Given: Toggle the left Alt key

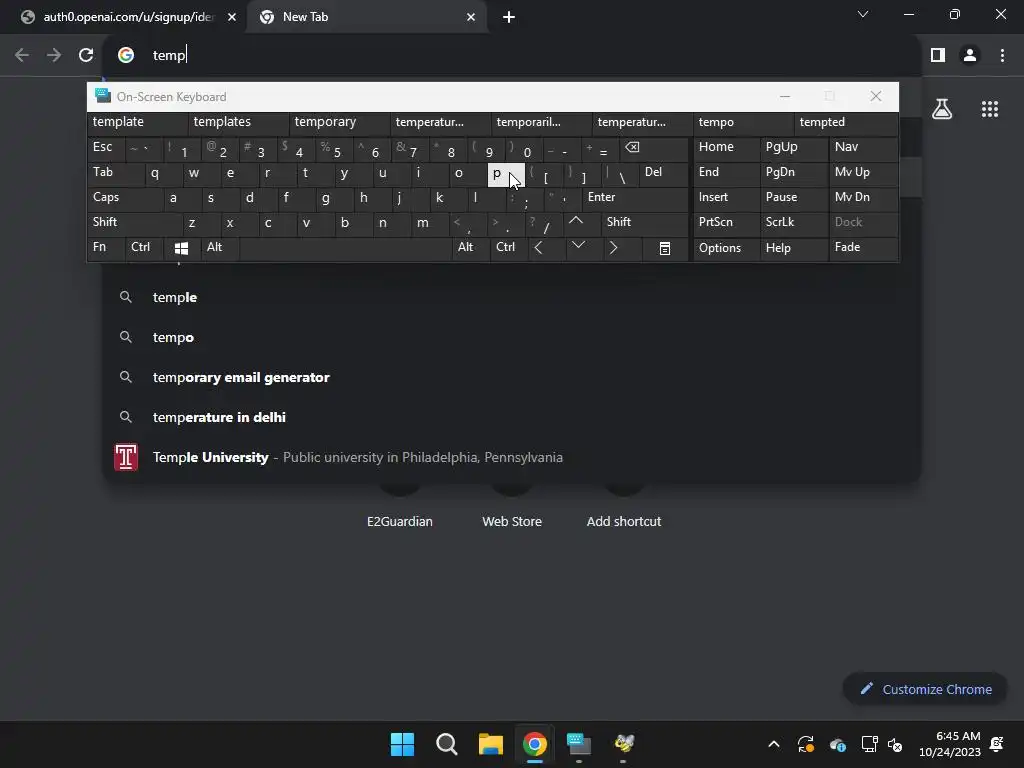Looking at the screenshot, I should 219,248.
